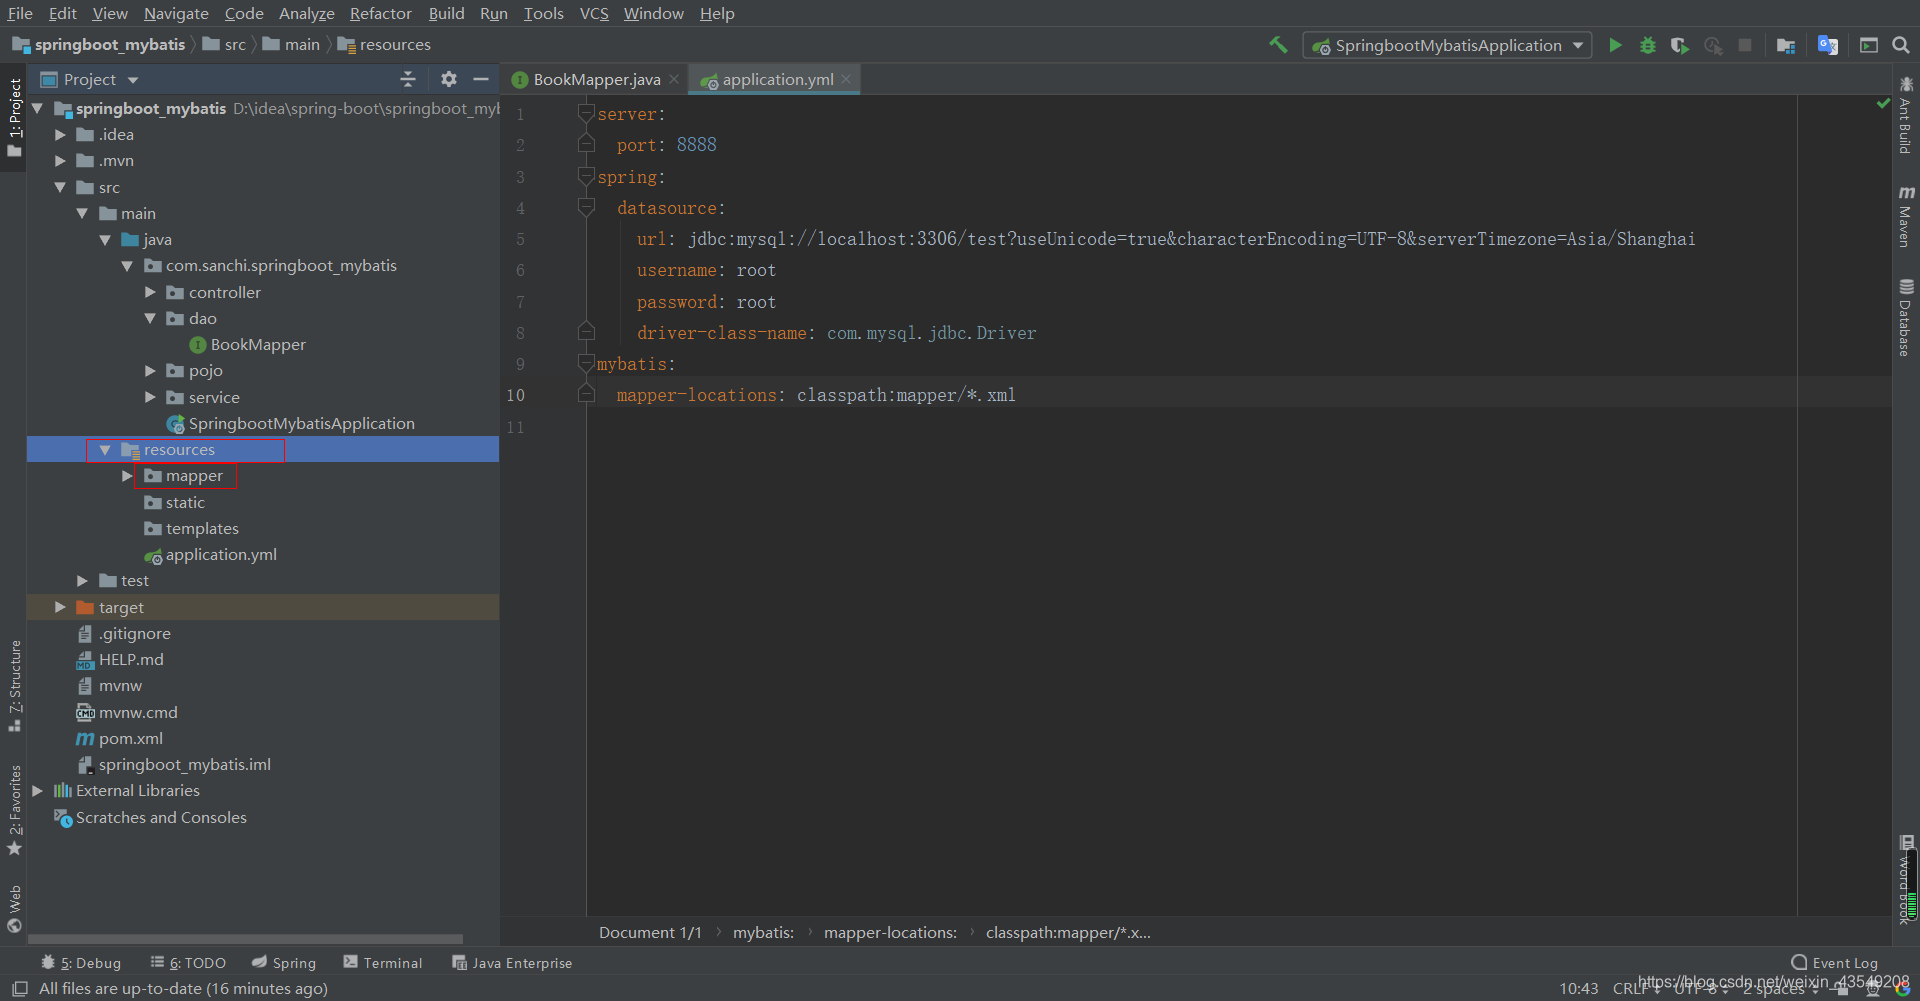The height and width of the screenshot is (1001, 1920).
Task: Open the Java Enterprise tool window
Action: click(512, 962)
